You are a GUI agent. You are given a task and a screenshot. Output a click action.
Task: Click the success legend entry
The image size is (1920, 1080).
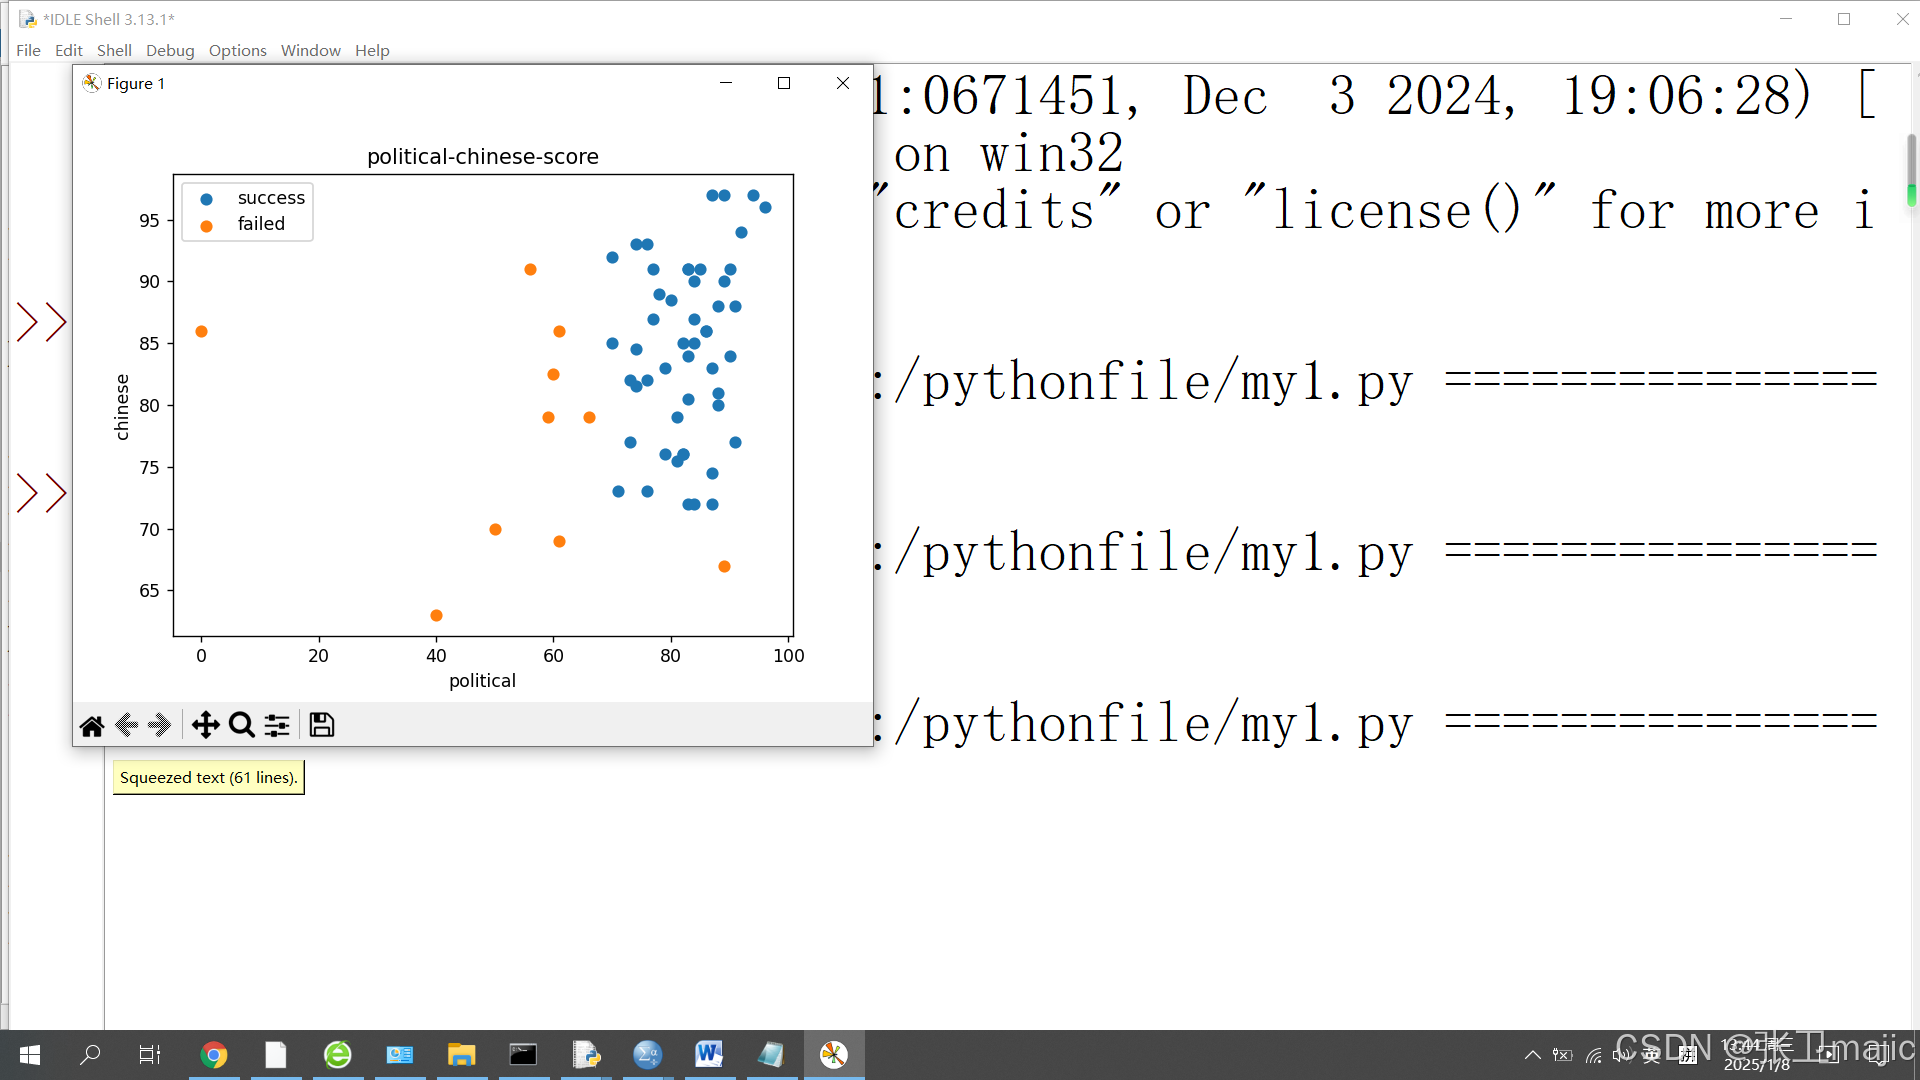[270, 198]
